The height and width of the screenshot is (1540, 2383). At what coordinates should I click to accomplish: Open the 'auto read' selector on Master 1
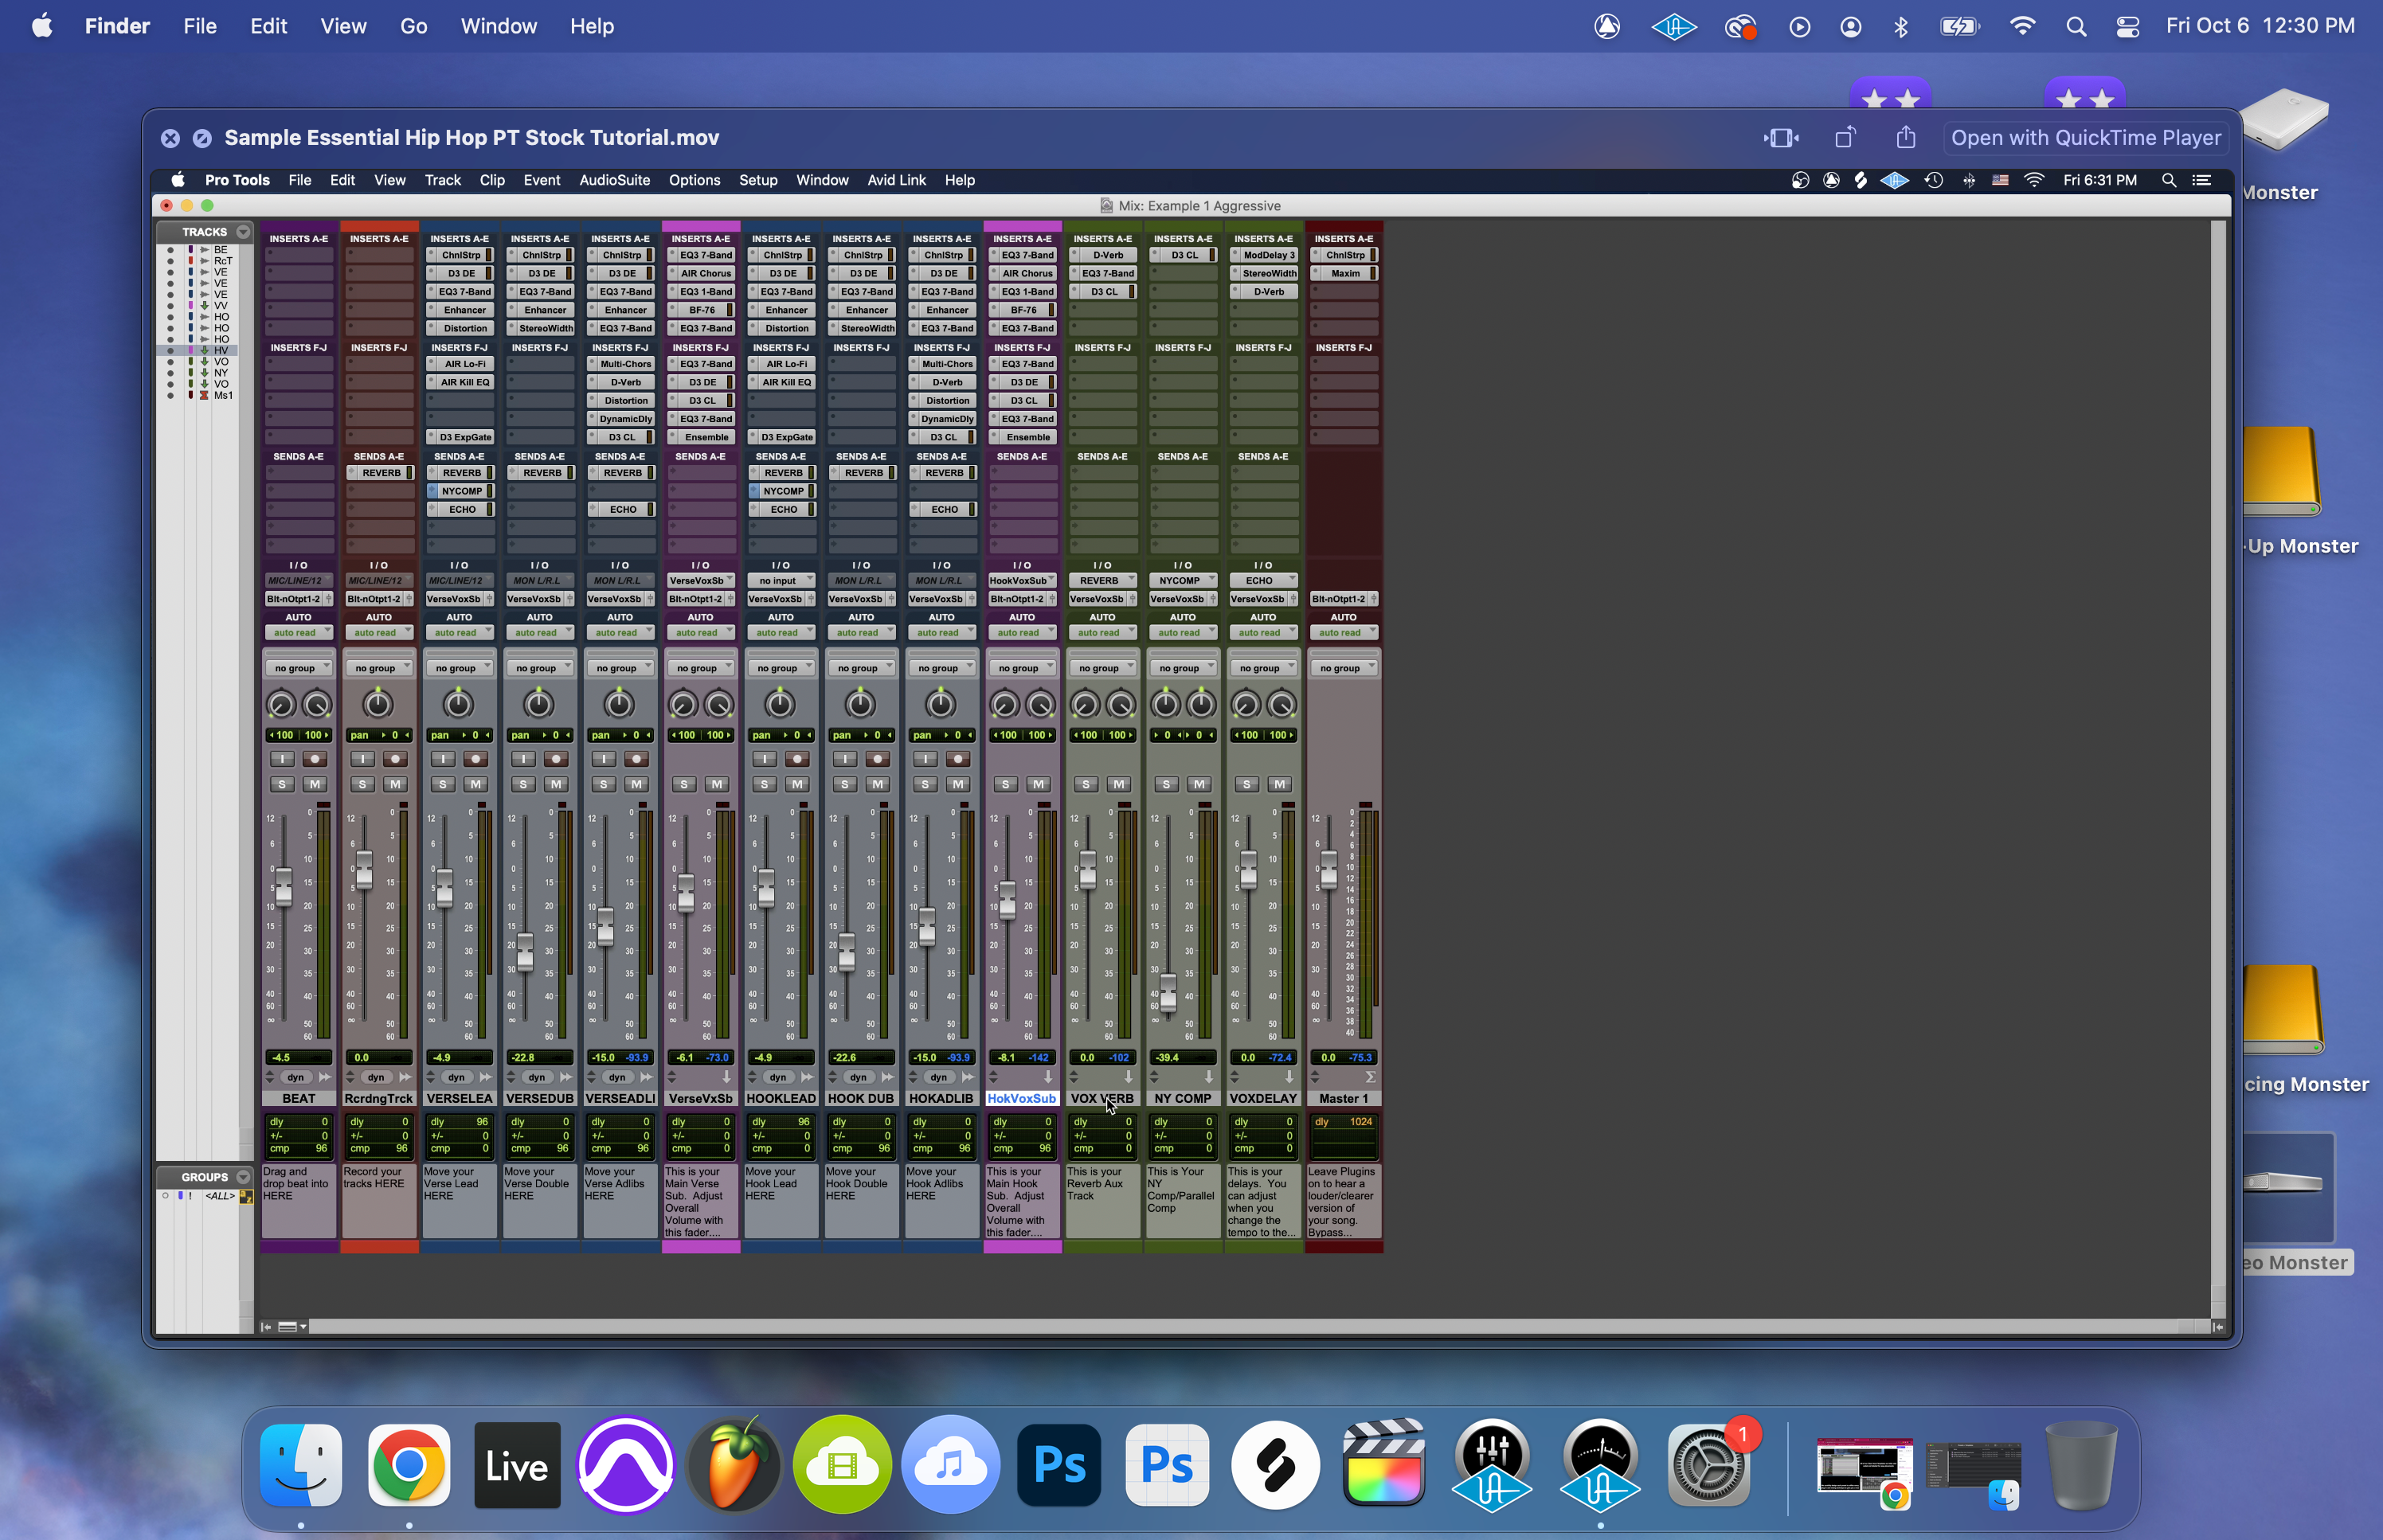(x=1343, y=633)
